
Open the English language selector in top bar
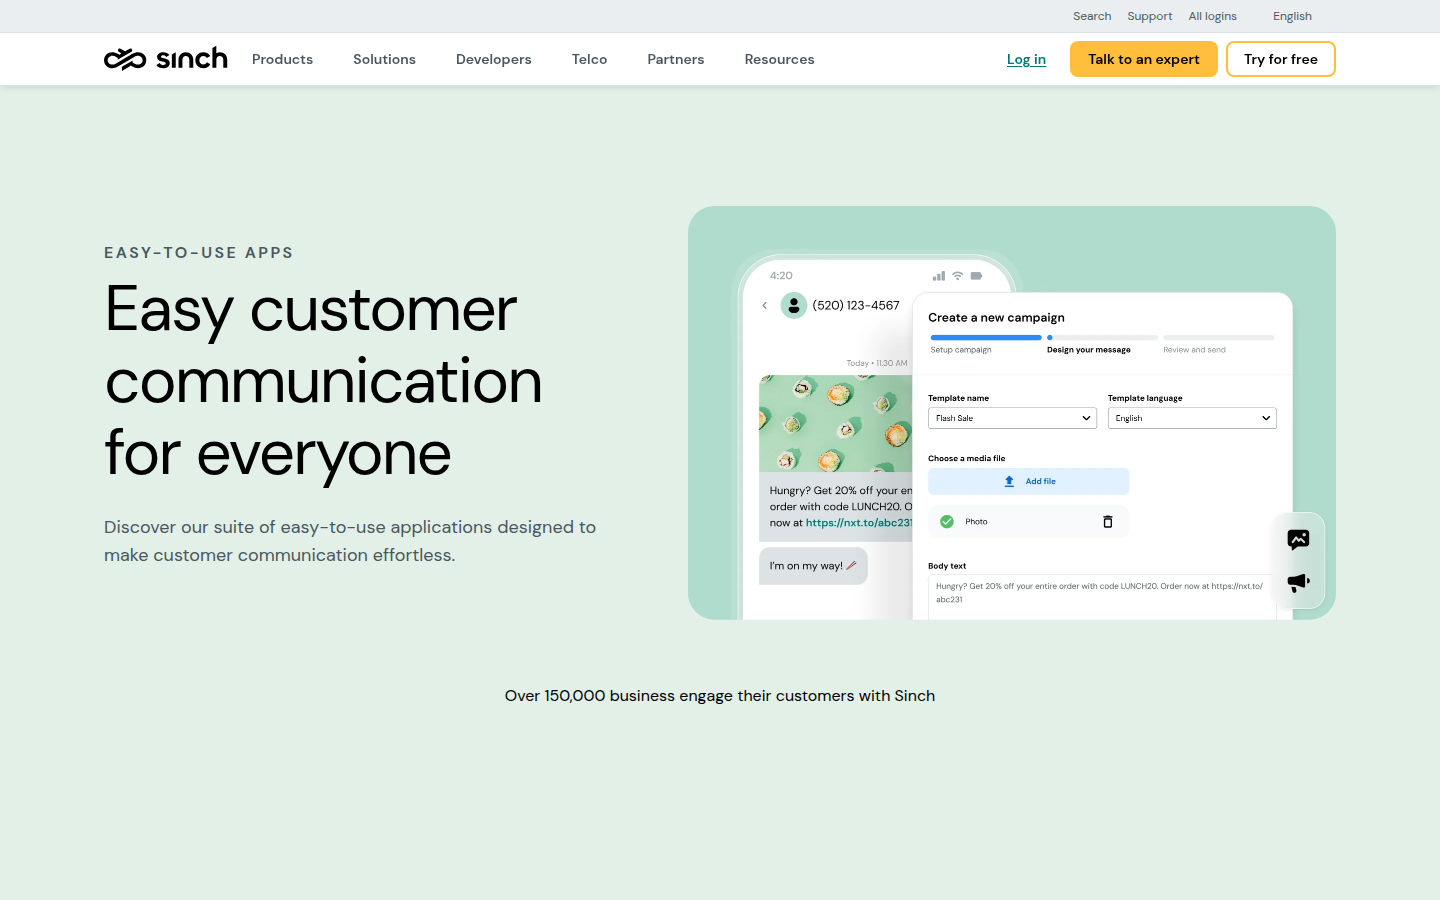click(x=1292, y=16)
